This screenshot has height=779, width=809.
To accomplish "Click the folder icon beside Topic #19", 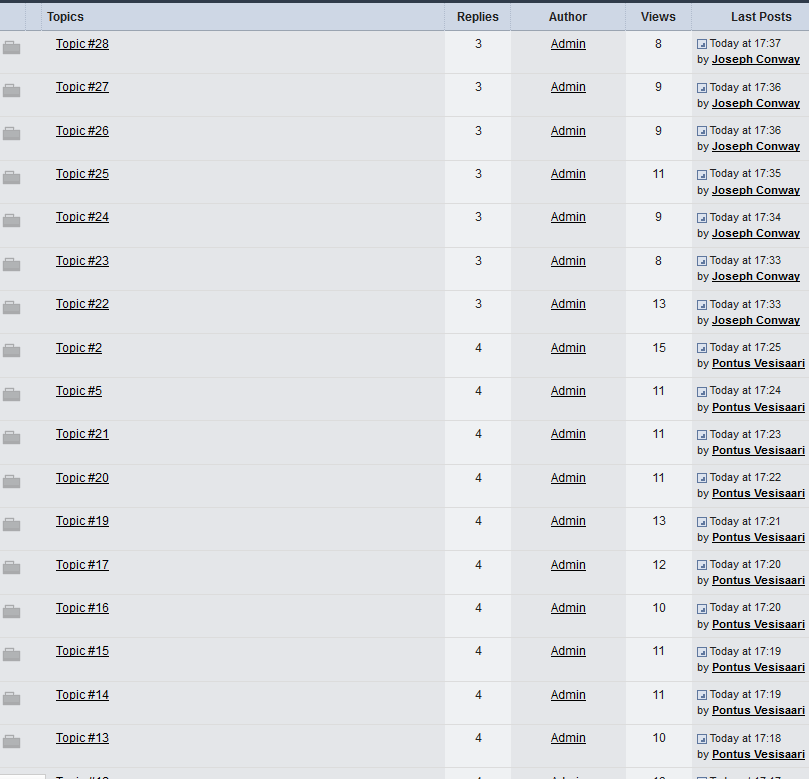I will point(11,525).
